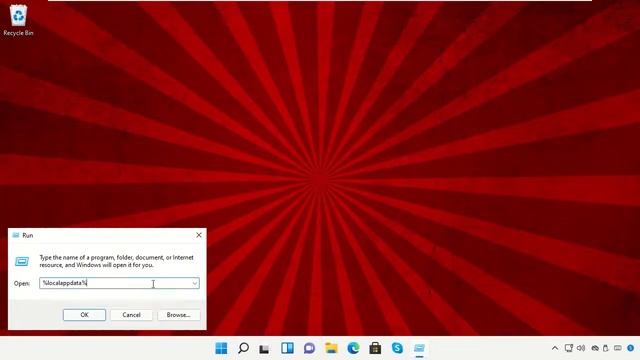Open the blue notification badge icon
The height and width of the screenshot is (360, 640).
(x=631, y=348)
